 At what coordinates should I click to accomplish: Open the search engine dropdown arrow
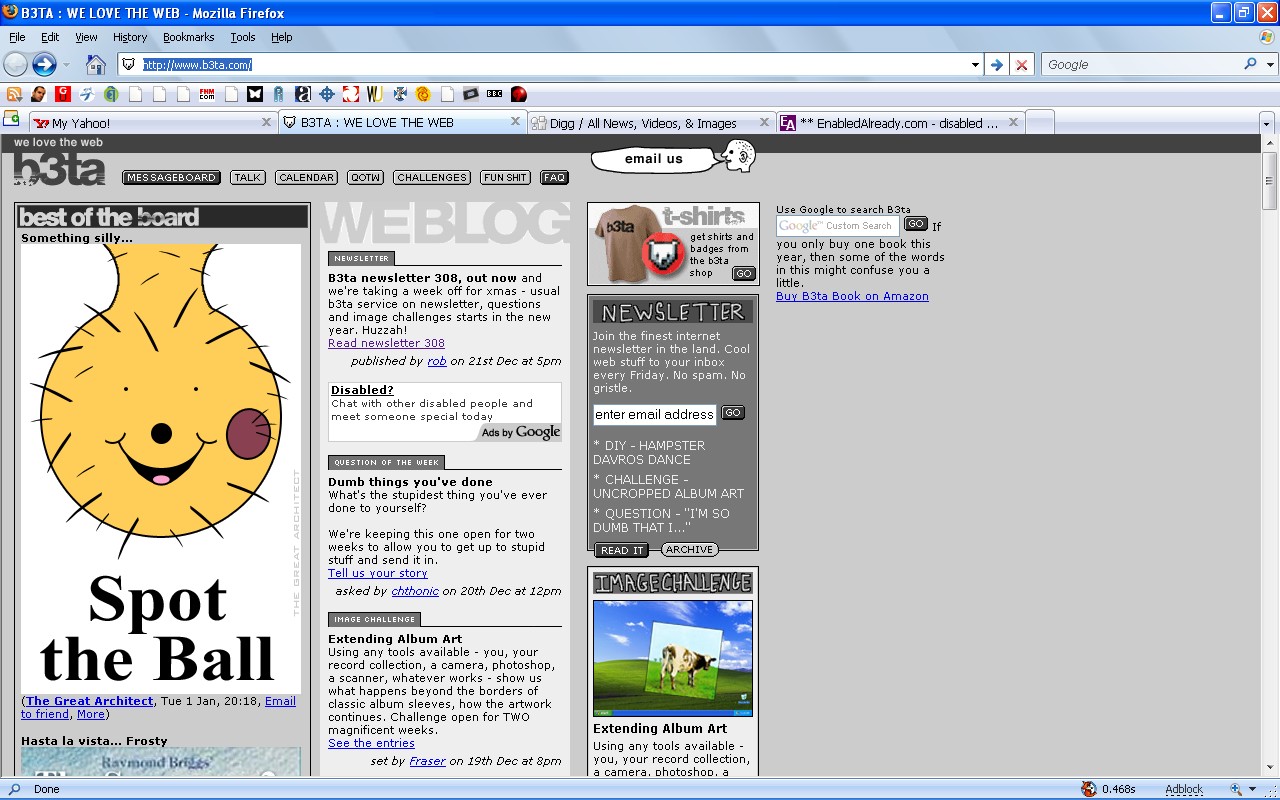click(1270, 64)
